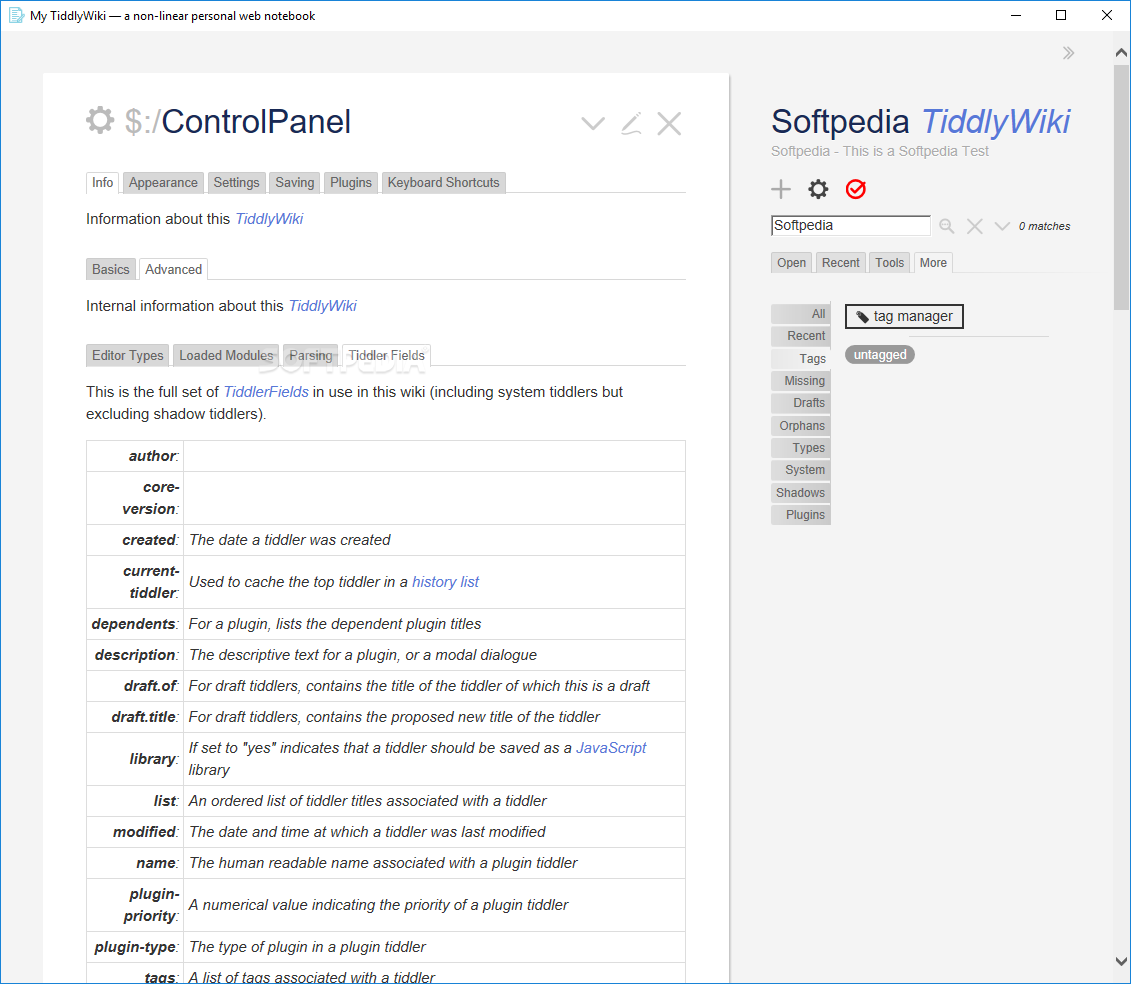Screen dimensions: 1131x984
Task: Select the Recent vertical tab under More
Action: tap(801, 336)
